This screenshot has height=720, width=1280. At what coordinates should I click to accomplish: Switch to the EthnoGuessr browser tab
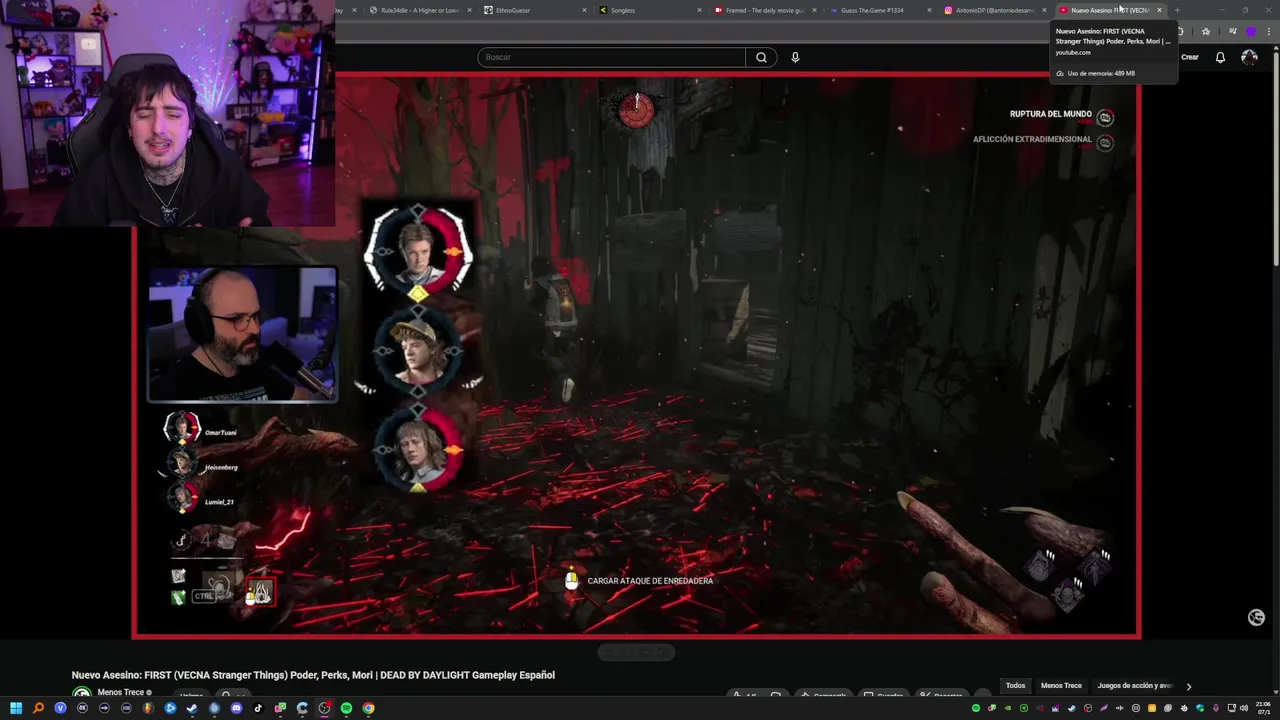[x=533, y=10]
